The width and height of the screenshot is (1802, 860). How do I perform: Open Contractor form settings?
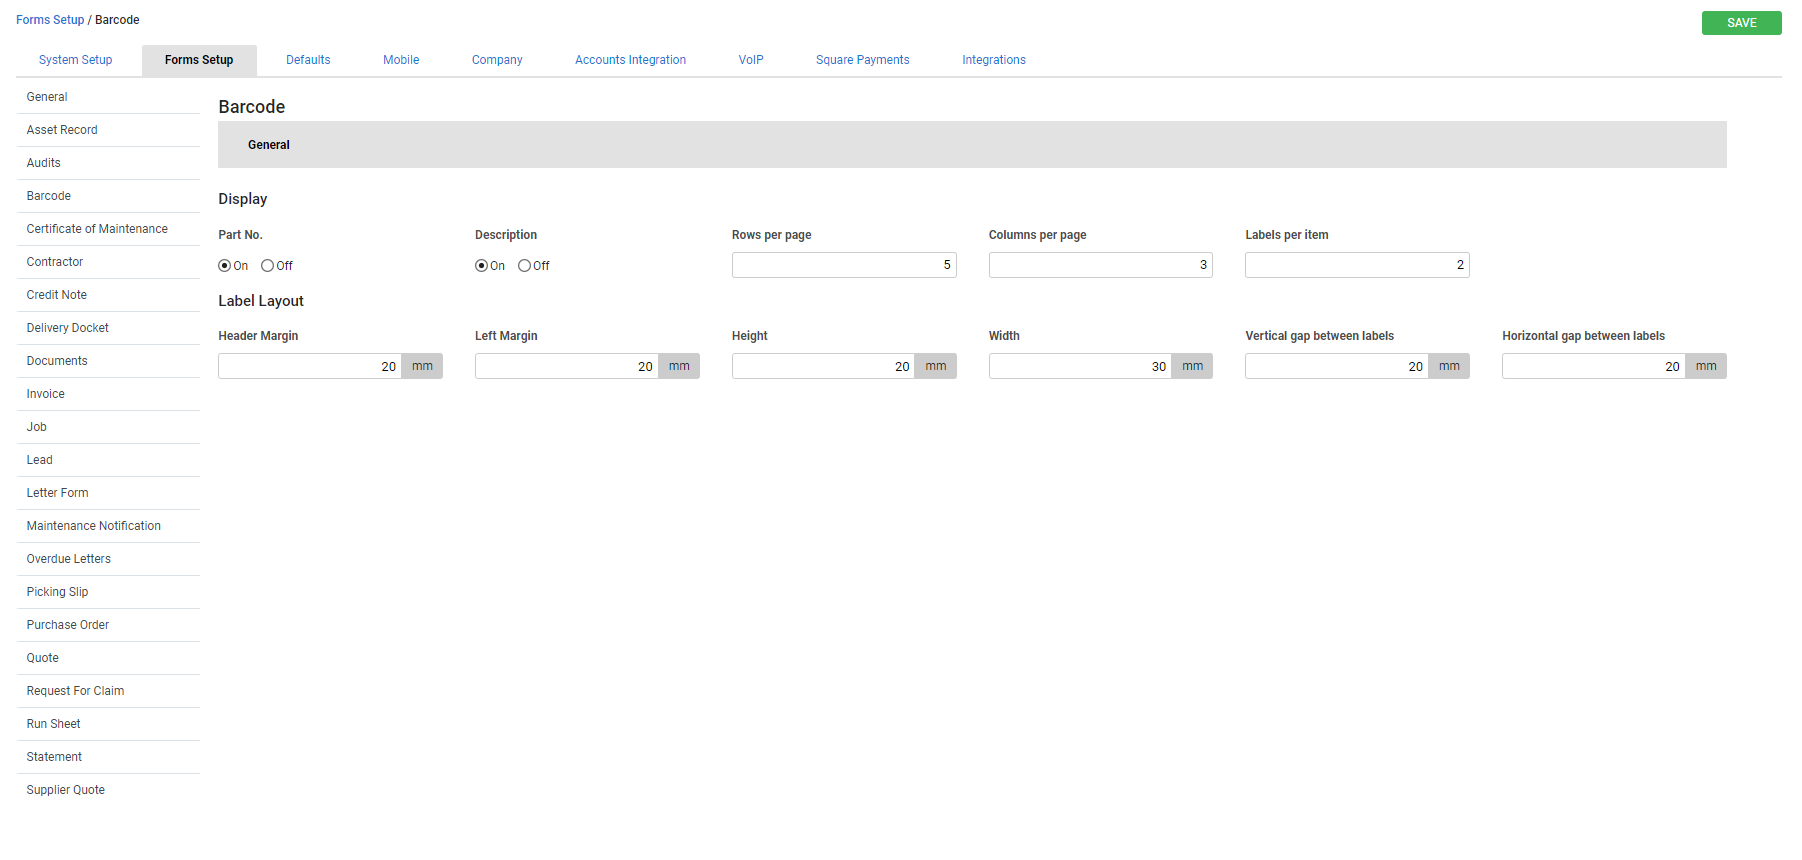[108, 262]
